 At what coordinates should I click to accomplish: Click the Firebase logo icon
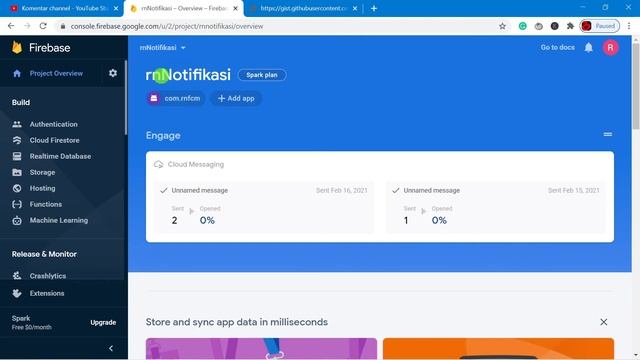pos(17,47)
